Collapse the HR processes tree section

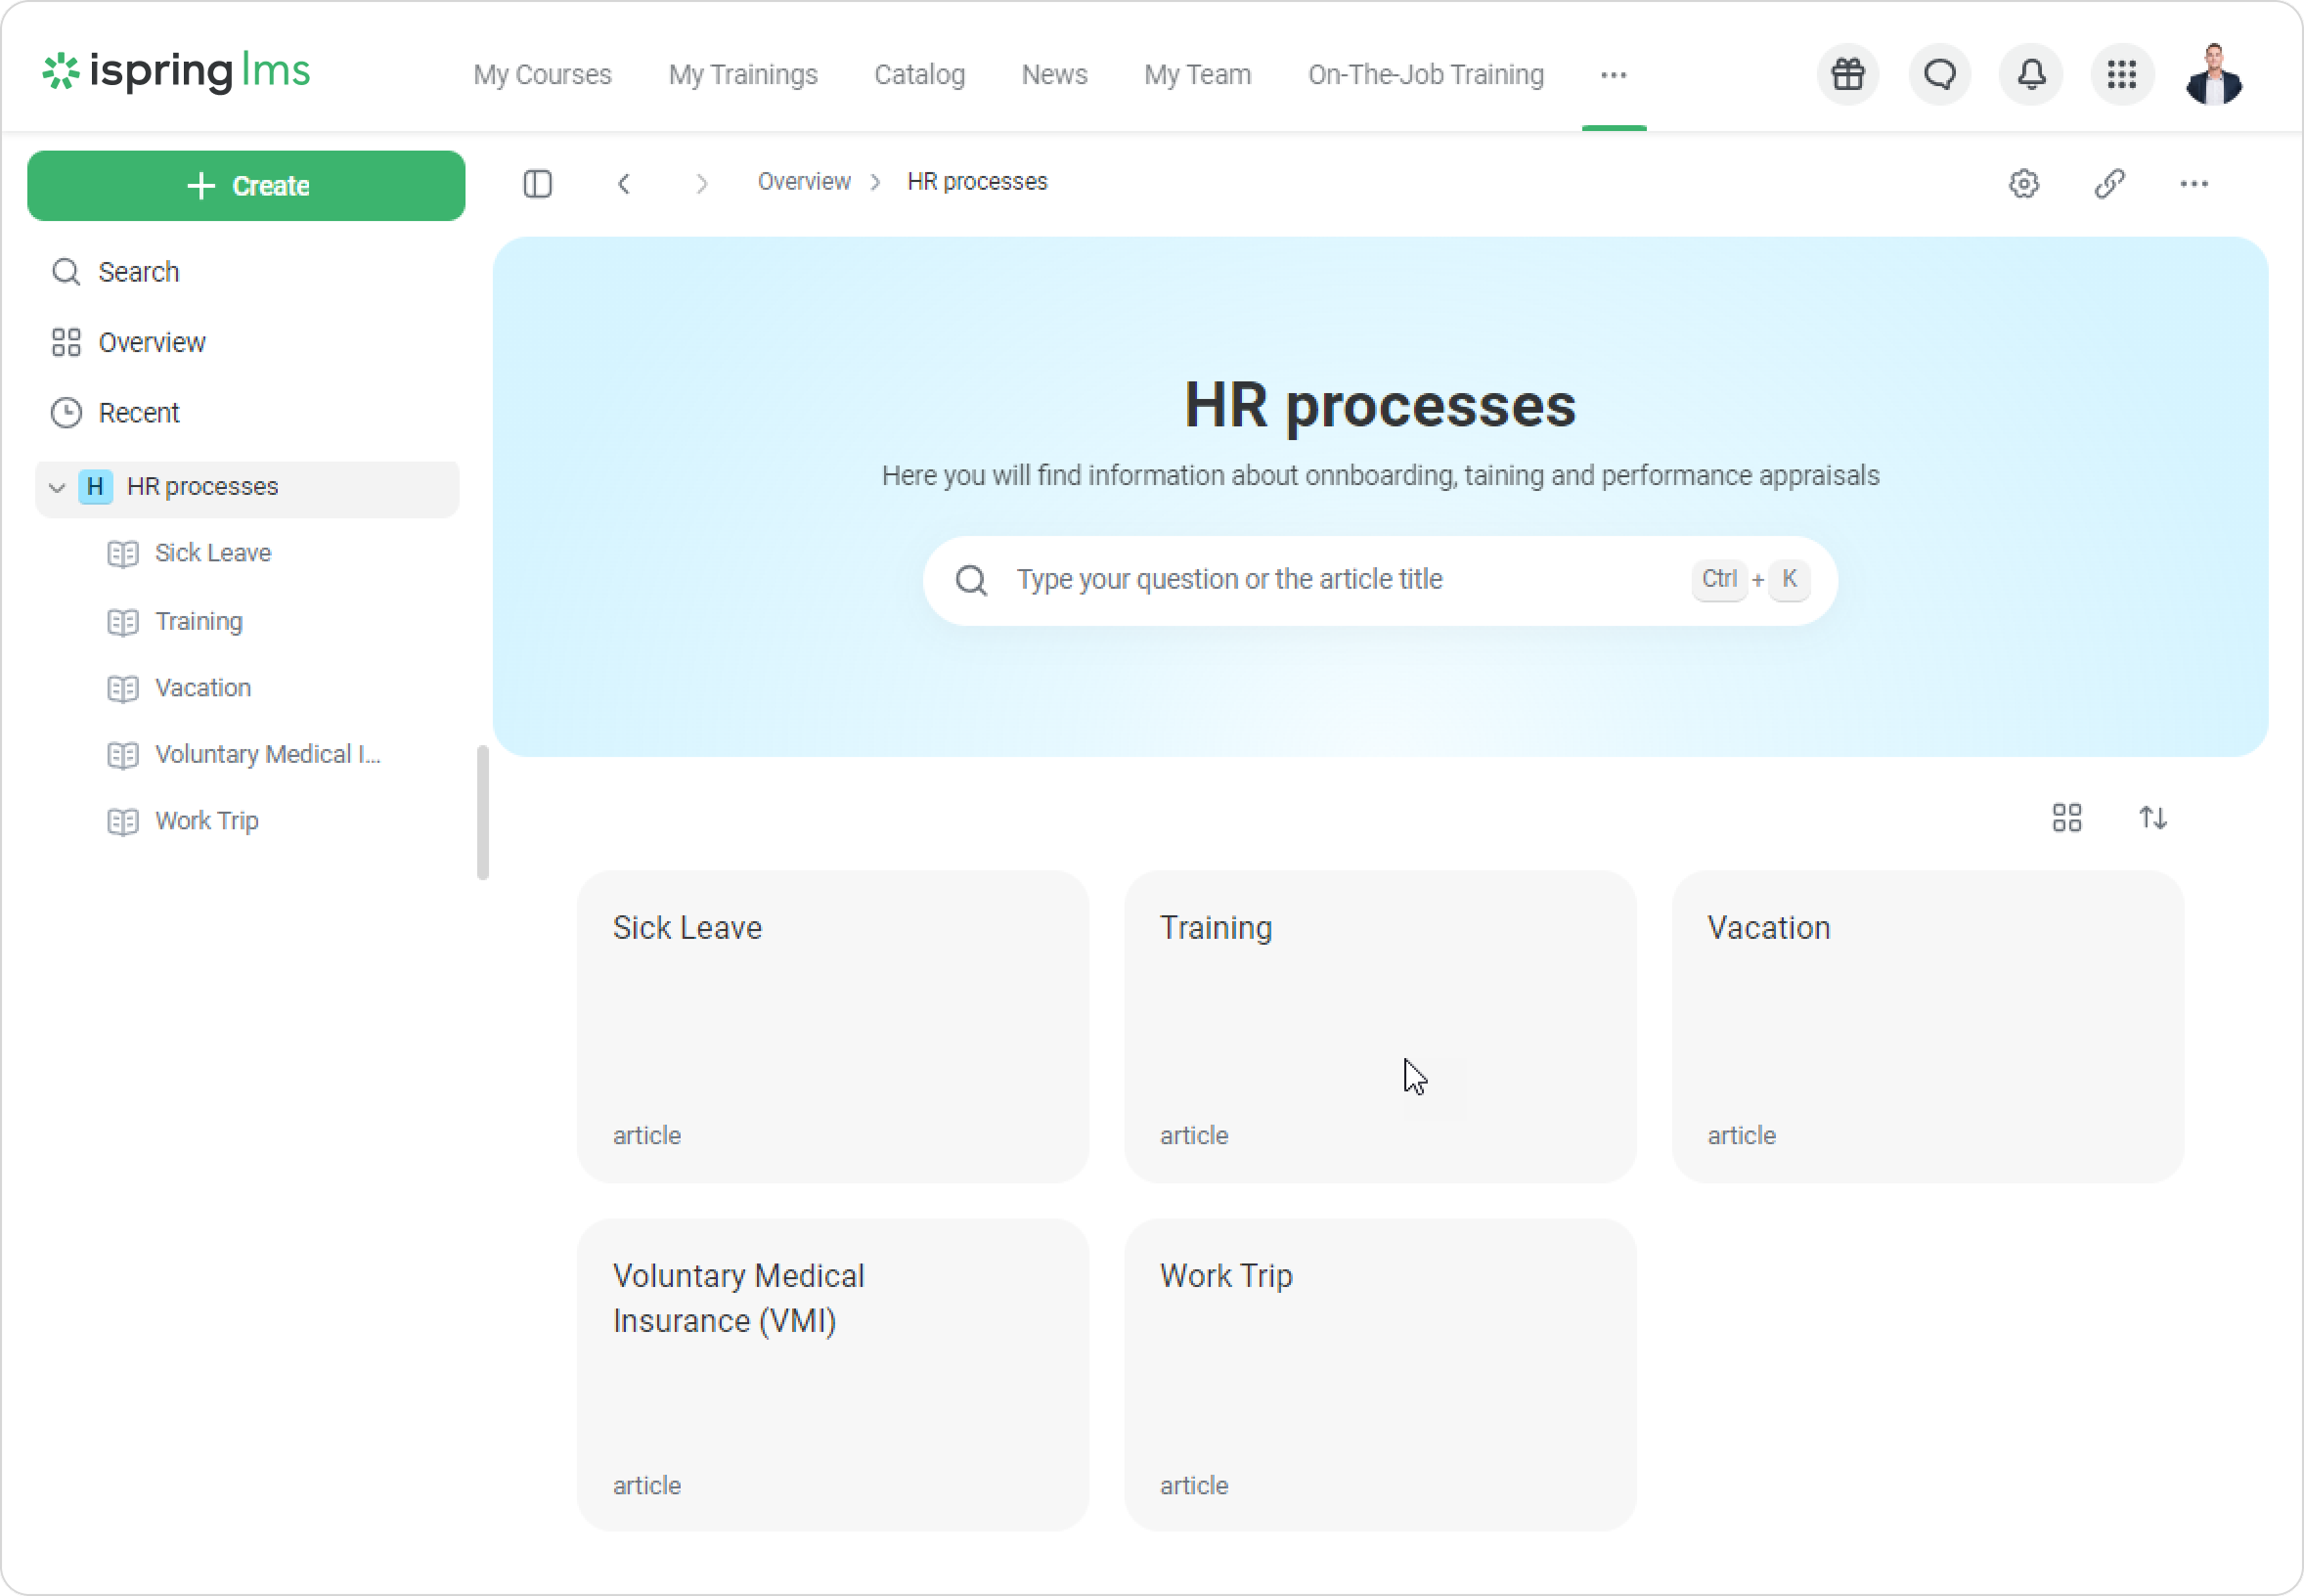57,488
